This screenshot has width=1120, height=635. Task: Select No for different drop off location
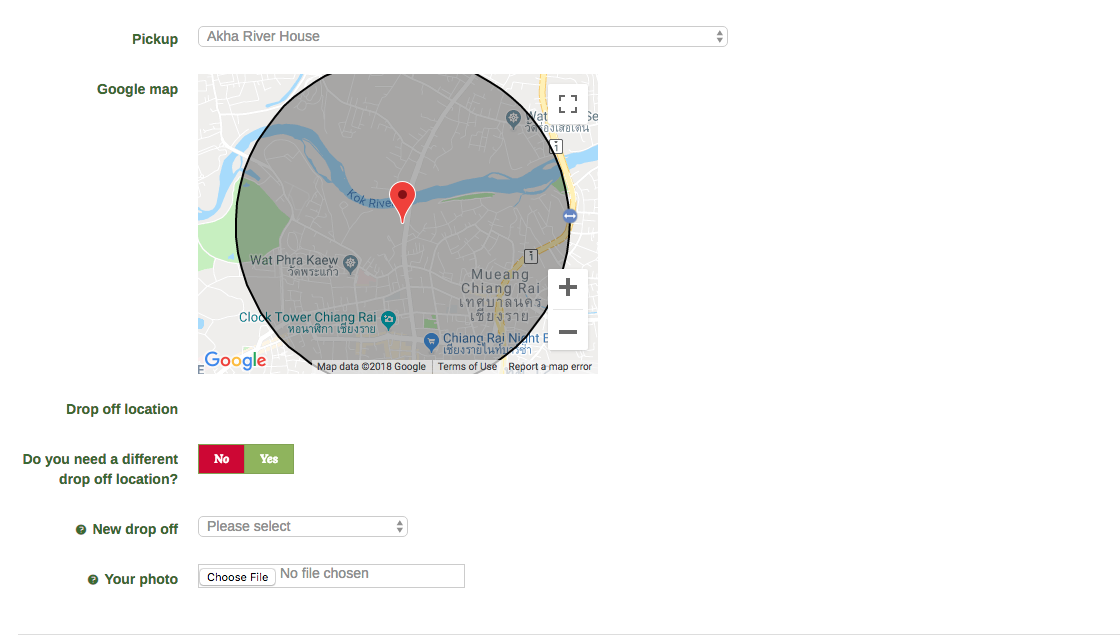[221, 459]
